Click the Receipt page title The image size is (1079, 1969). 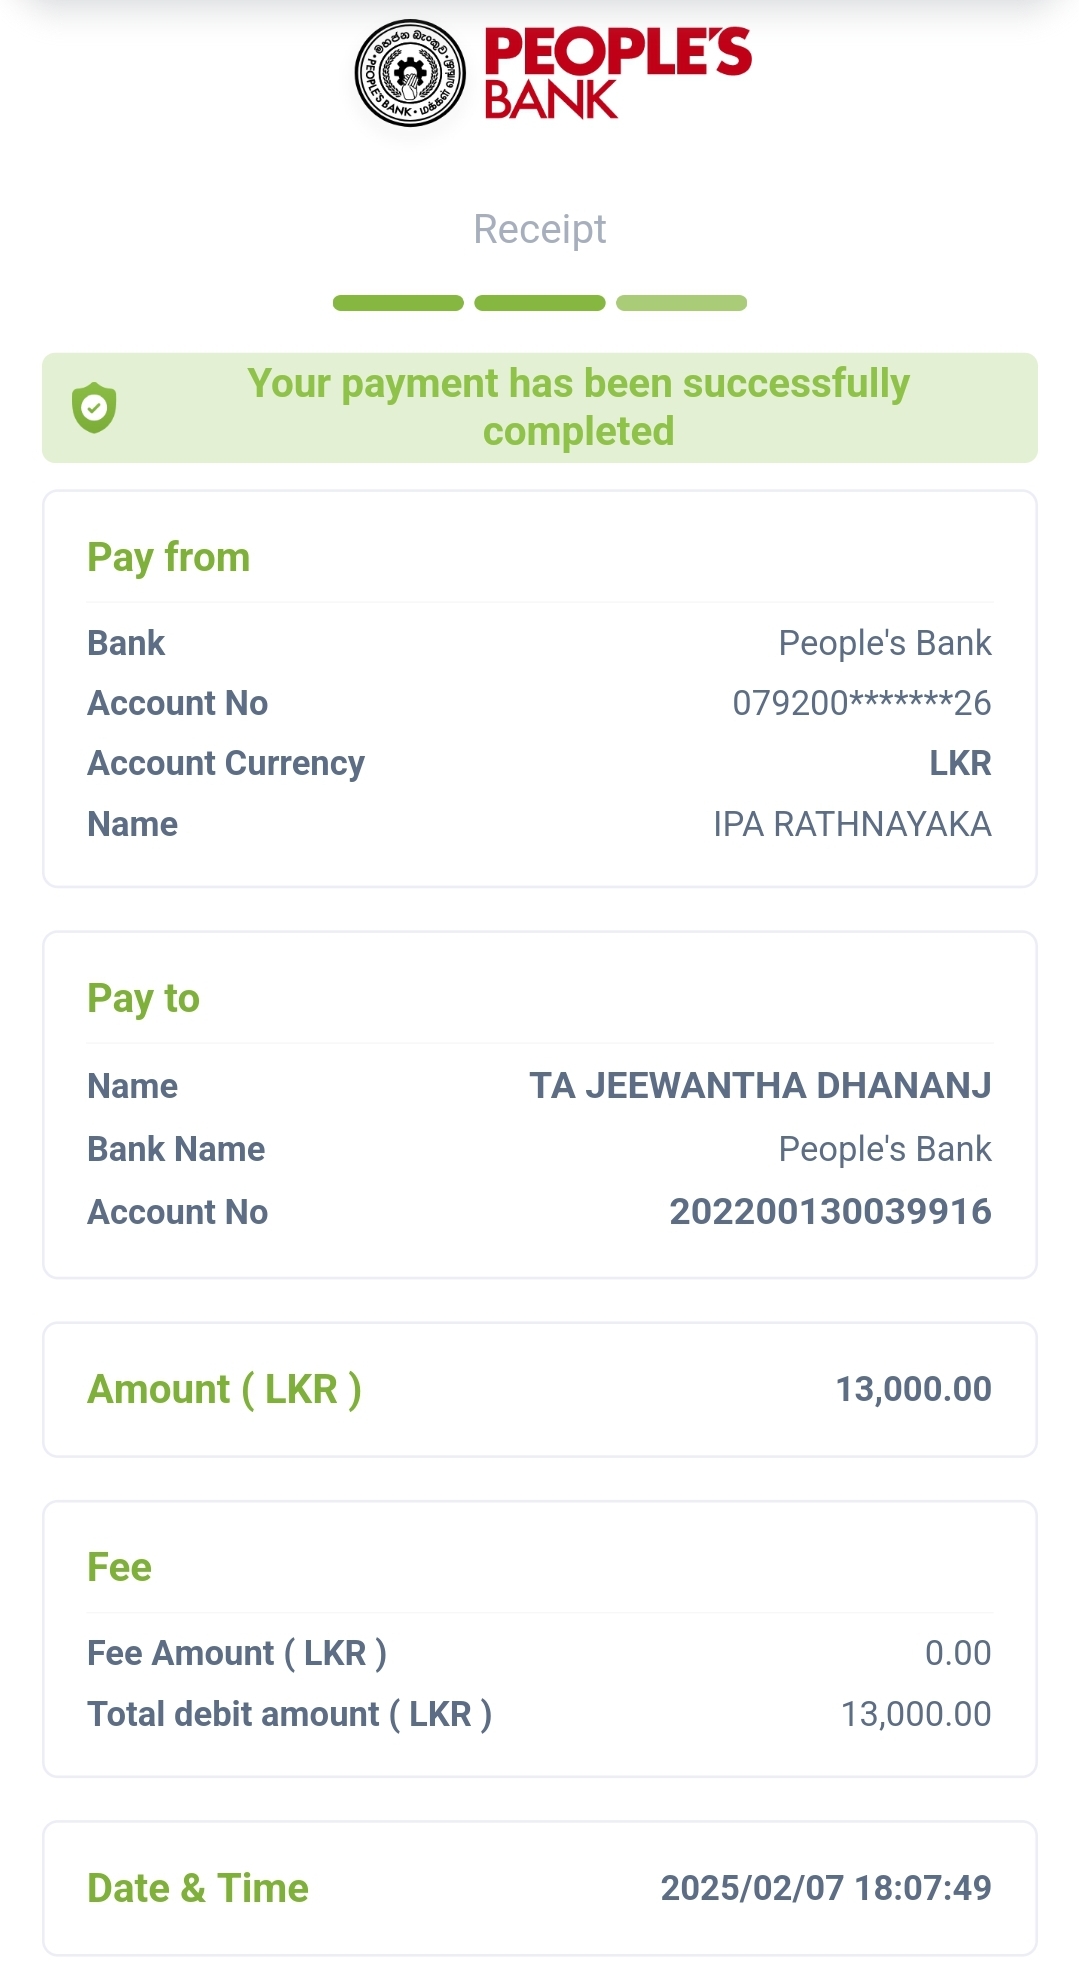click(x=540, y=229)
